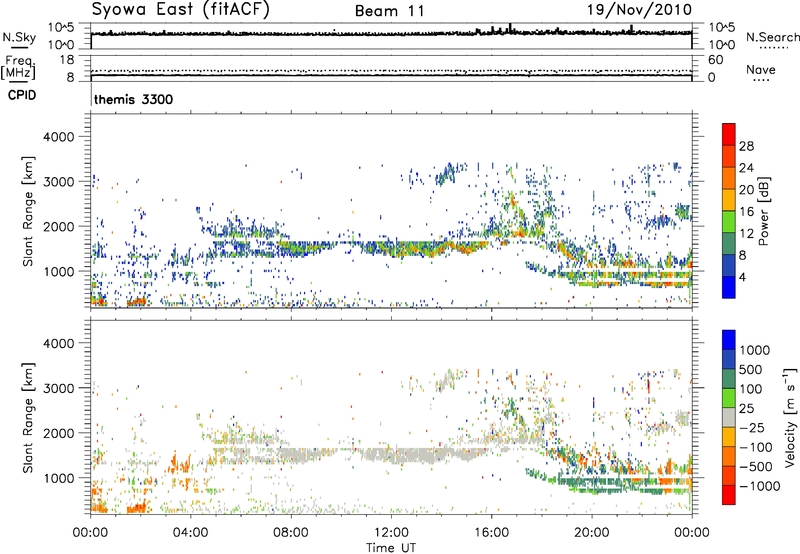
Task: Click the "28" tick on Power colorbar
Action: [x=746, y=146]
